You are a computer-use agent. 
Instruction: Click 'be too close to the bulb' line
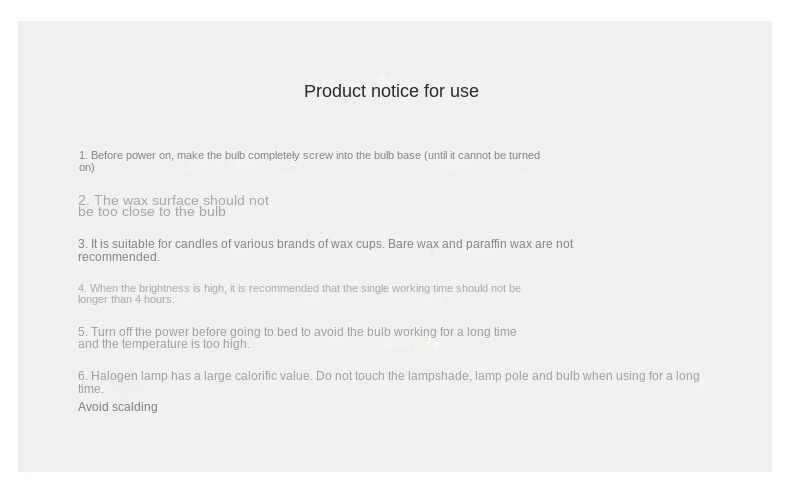click(x=152, y=212)
